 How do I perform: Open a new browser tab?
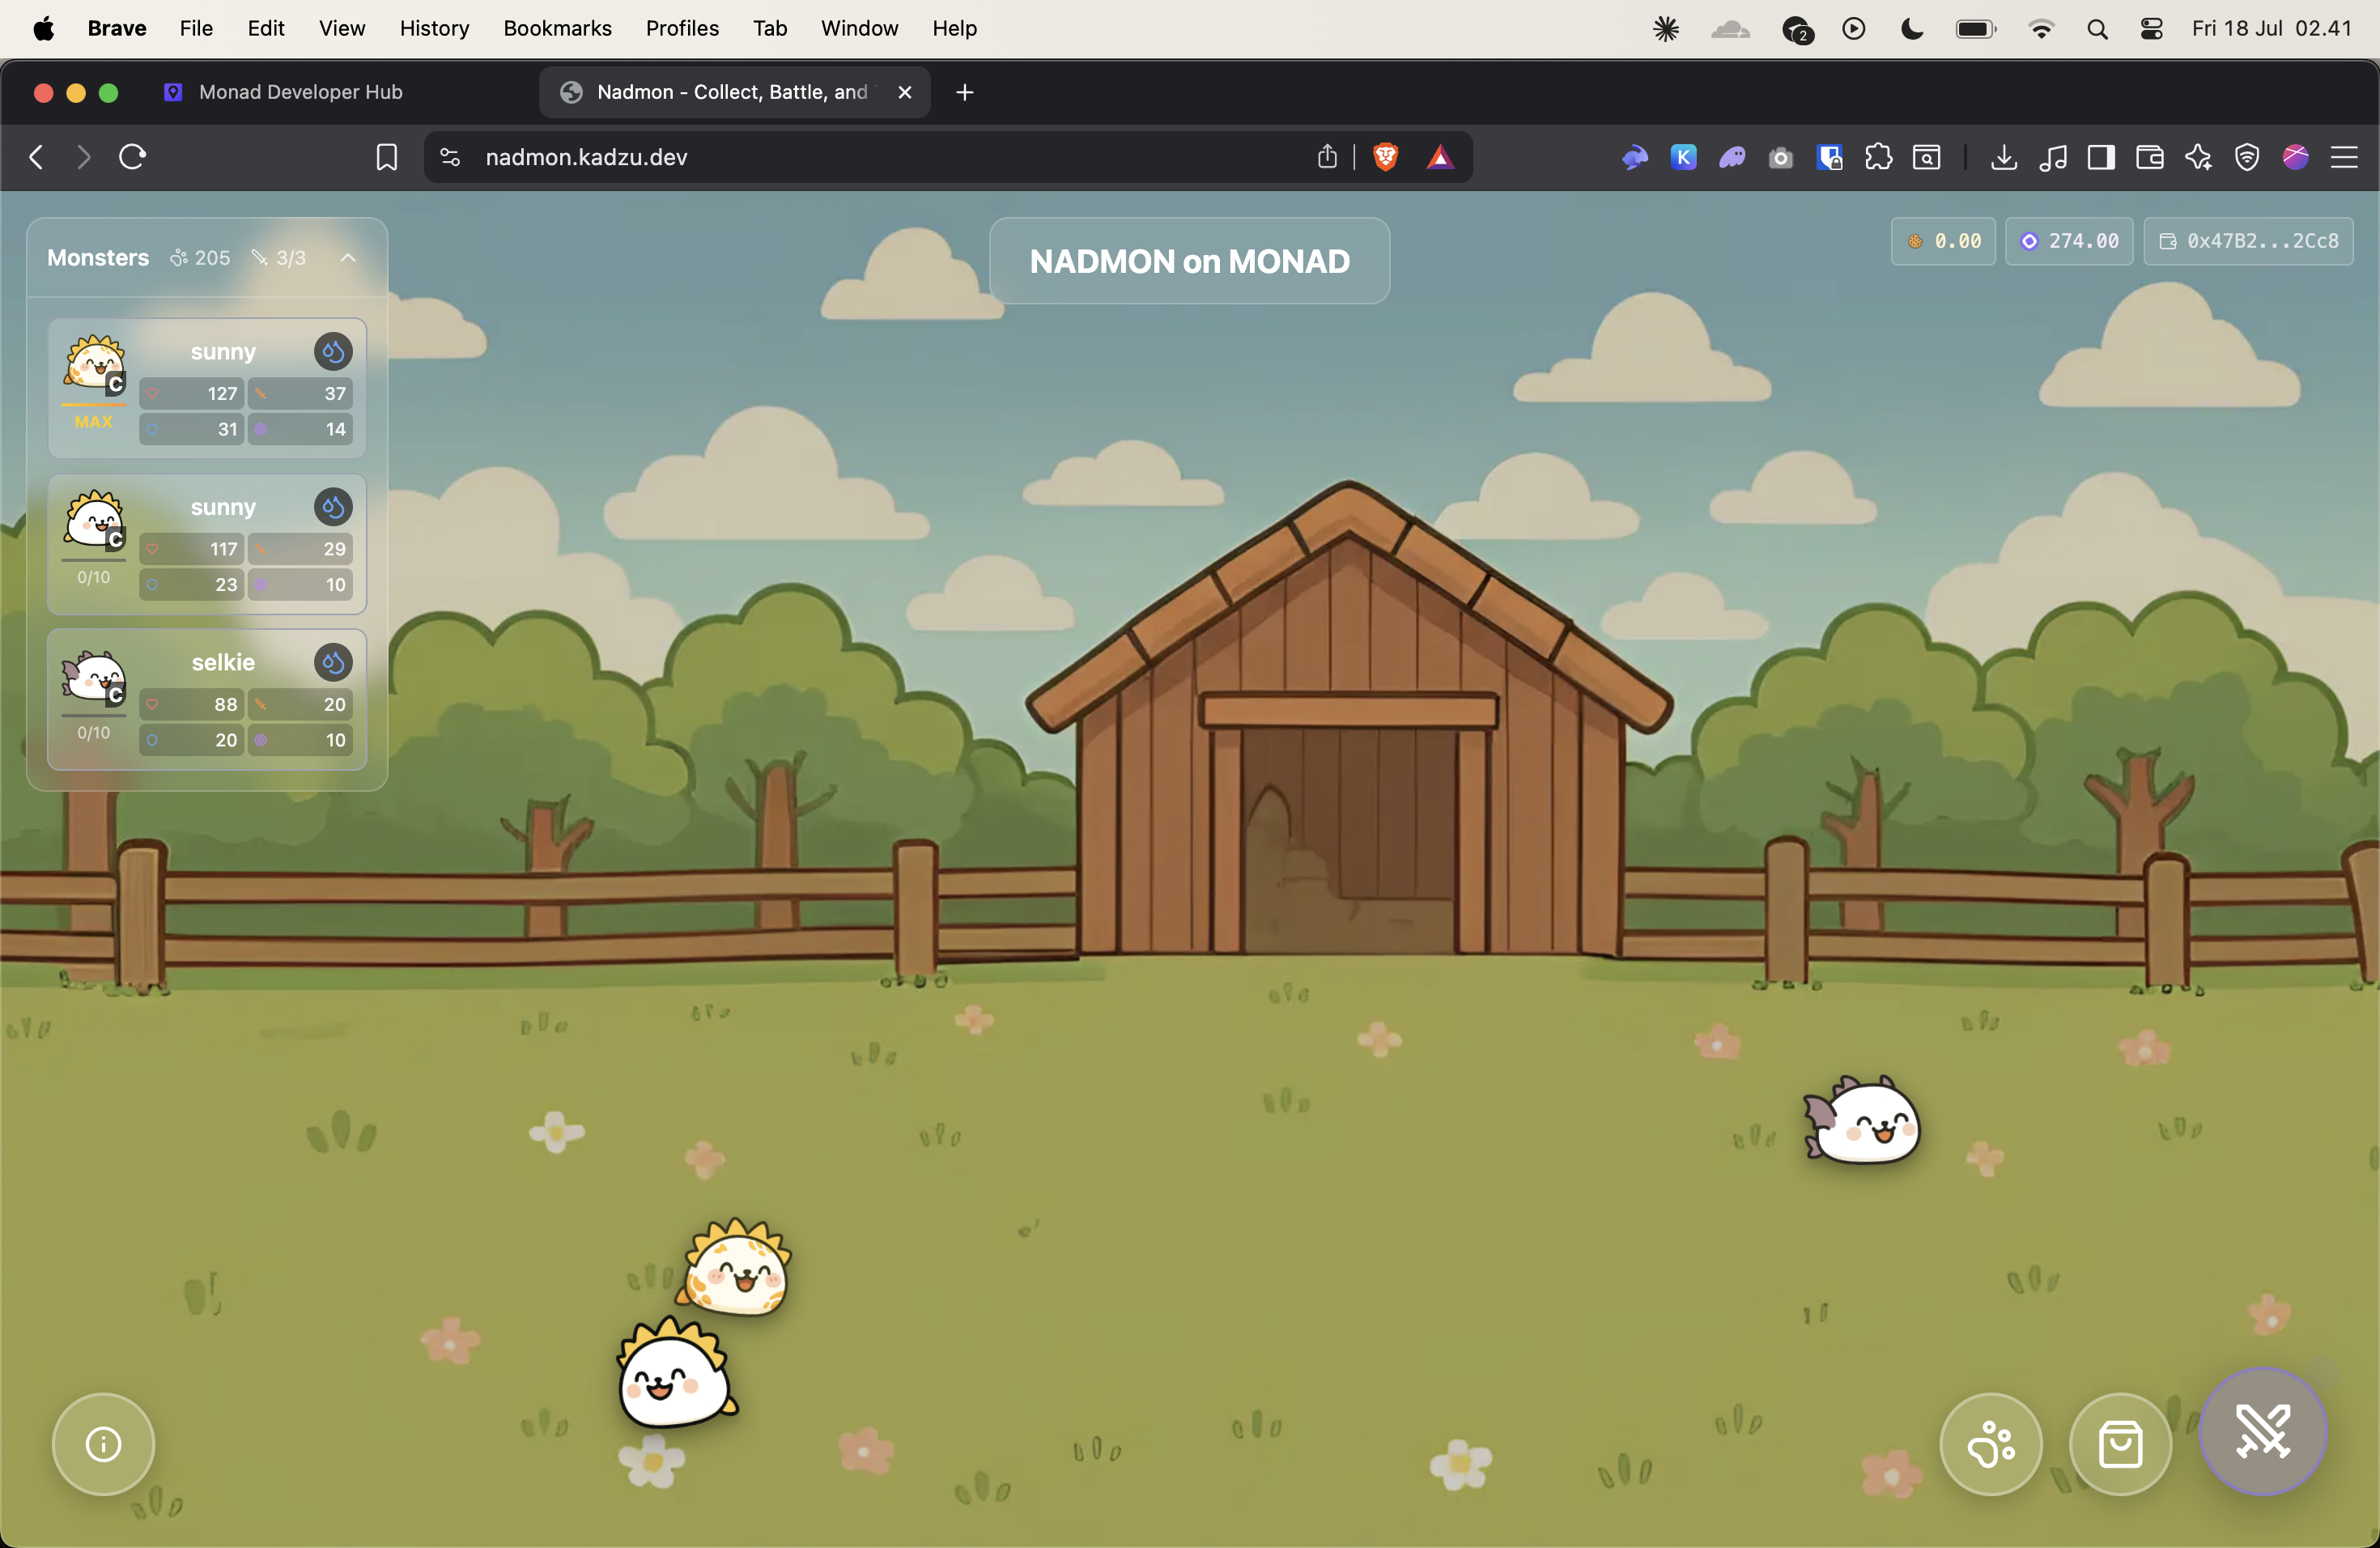(x=965, y=92)
